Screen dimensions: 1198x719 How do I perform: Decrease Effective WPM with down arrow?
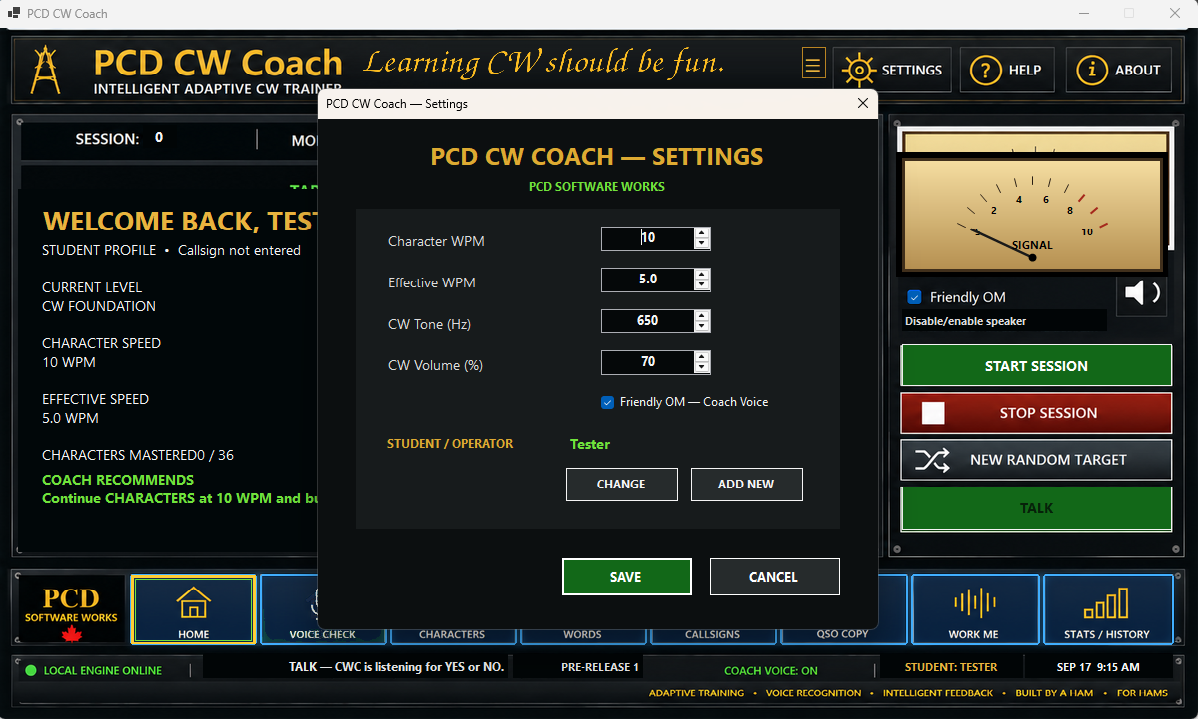point(701,285)
